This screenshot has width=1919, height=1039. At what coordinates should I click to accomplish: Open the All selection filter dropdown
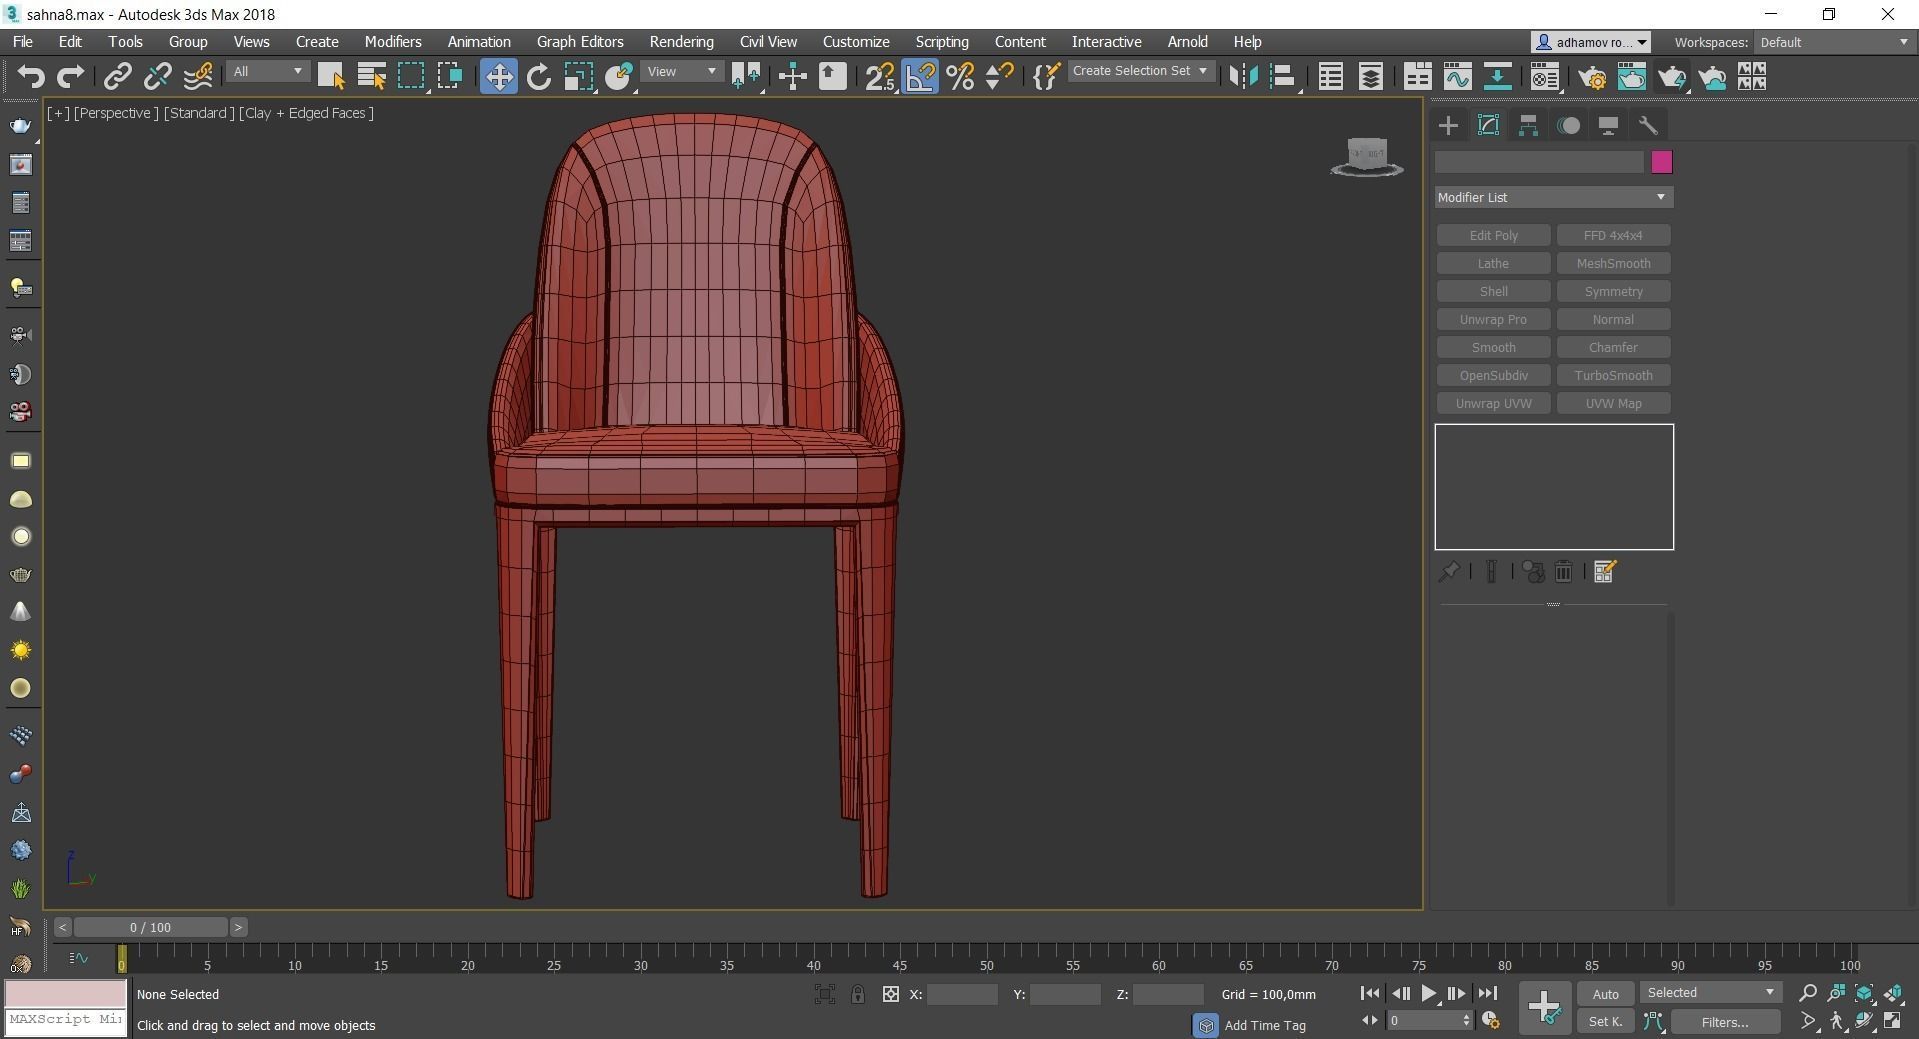click(x=267, y=72)
